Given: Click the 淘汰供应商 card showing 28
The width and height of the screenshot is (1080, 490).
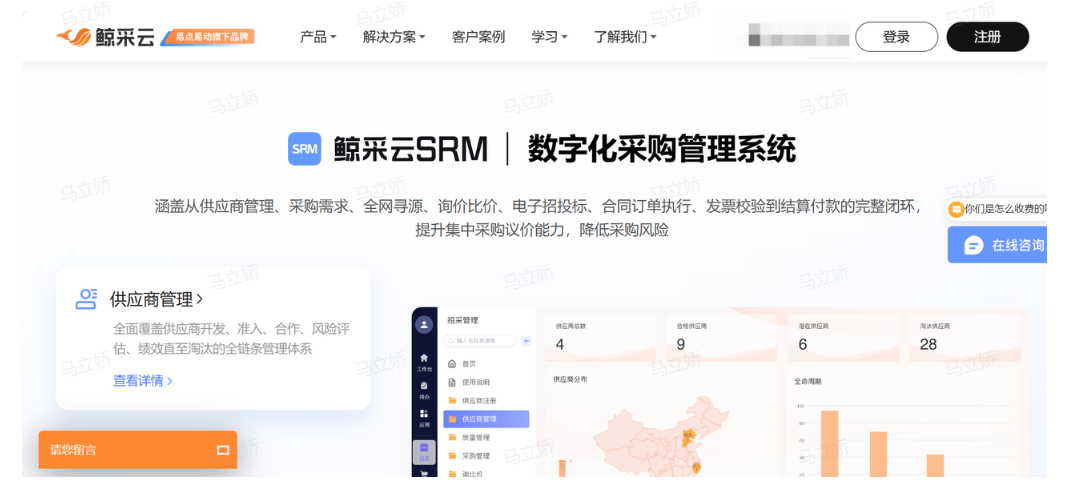Looking at the screenshot, I should (965, 338).
